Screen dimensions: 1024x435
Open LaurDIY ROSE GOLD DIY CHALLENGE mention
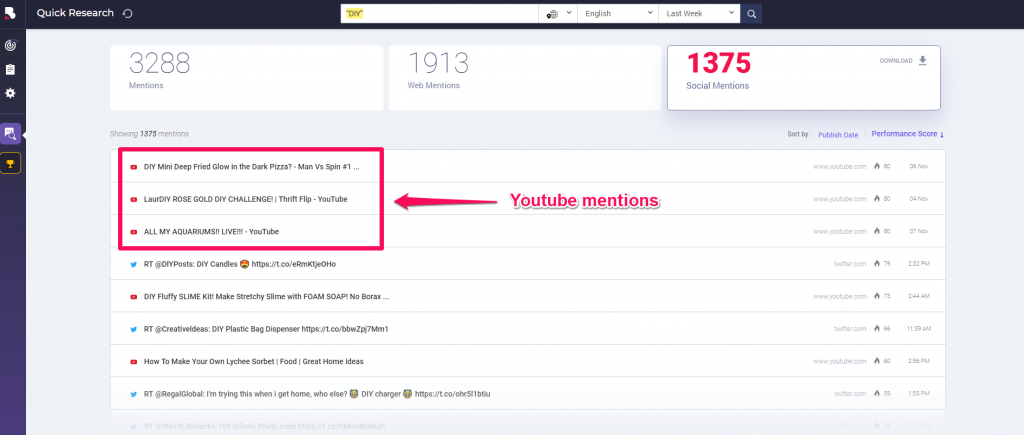pos(246,199)
